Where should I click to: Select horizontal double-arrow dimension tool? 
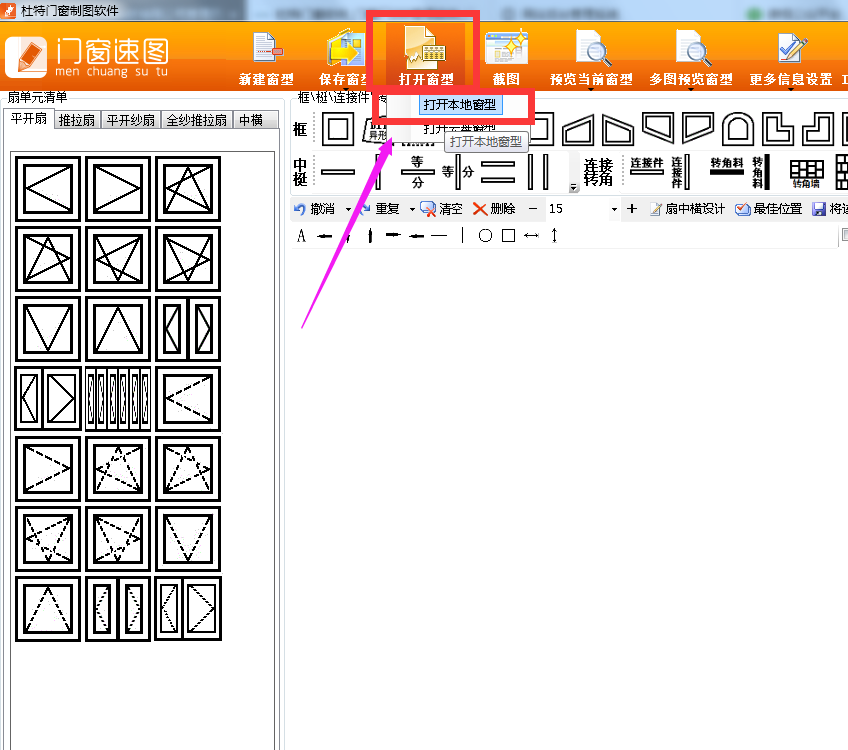[x=531, y=236]
